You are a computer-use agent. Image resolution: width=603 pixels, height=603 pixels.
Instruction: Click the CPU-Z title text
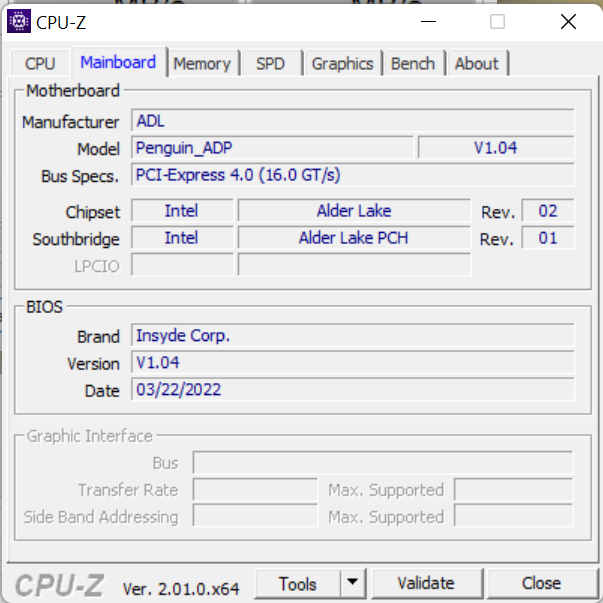[x=61, y=22]
